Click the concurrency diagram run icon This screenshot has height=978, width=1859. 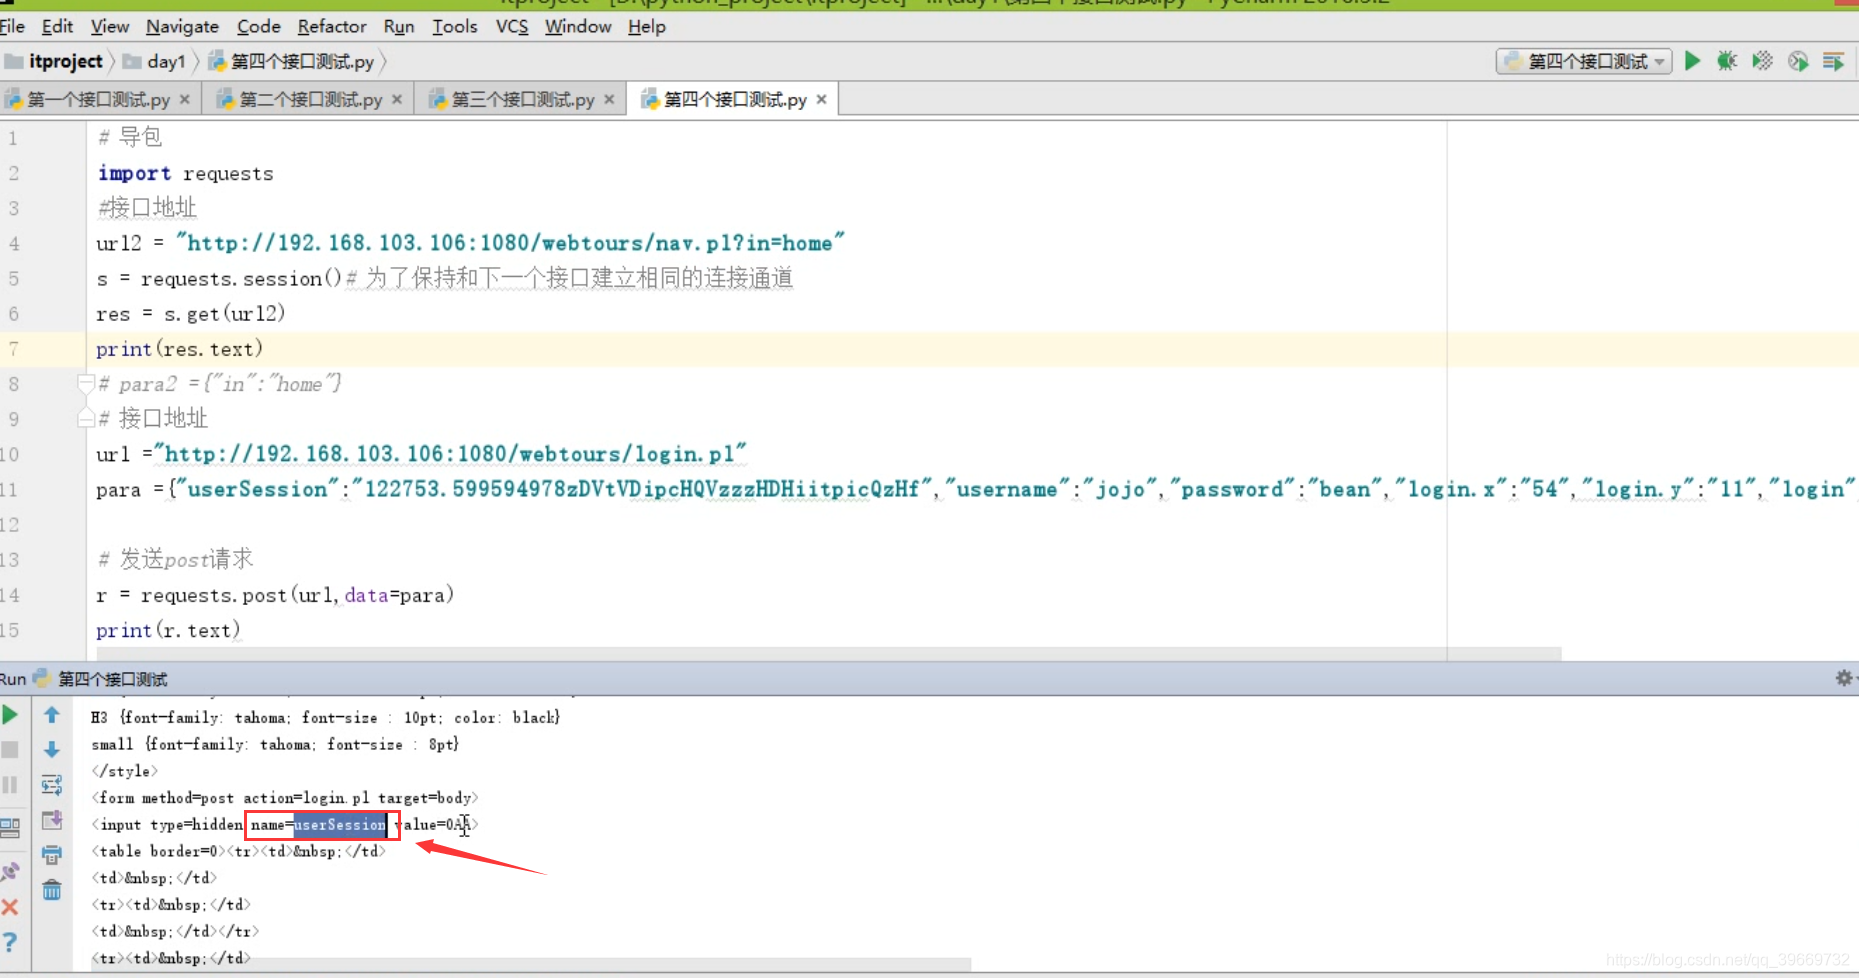point(1833,61)
